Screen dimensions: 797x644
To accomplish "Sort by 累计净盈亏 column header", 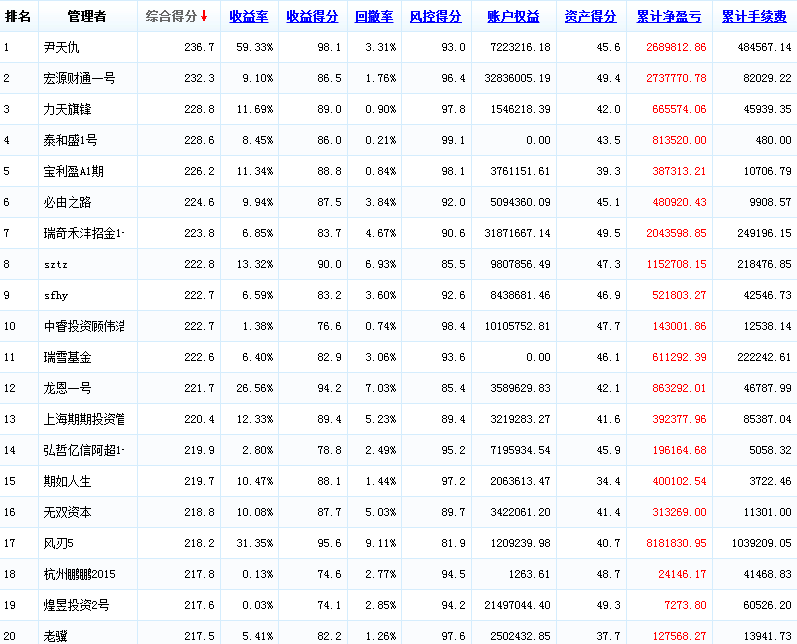I will [x=669, y=17].
